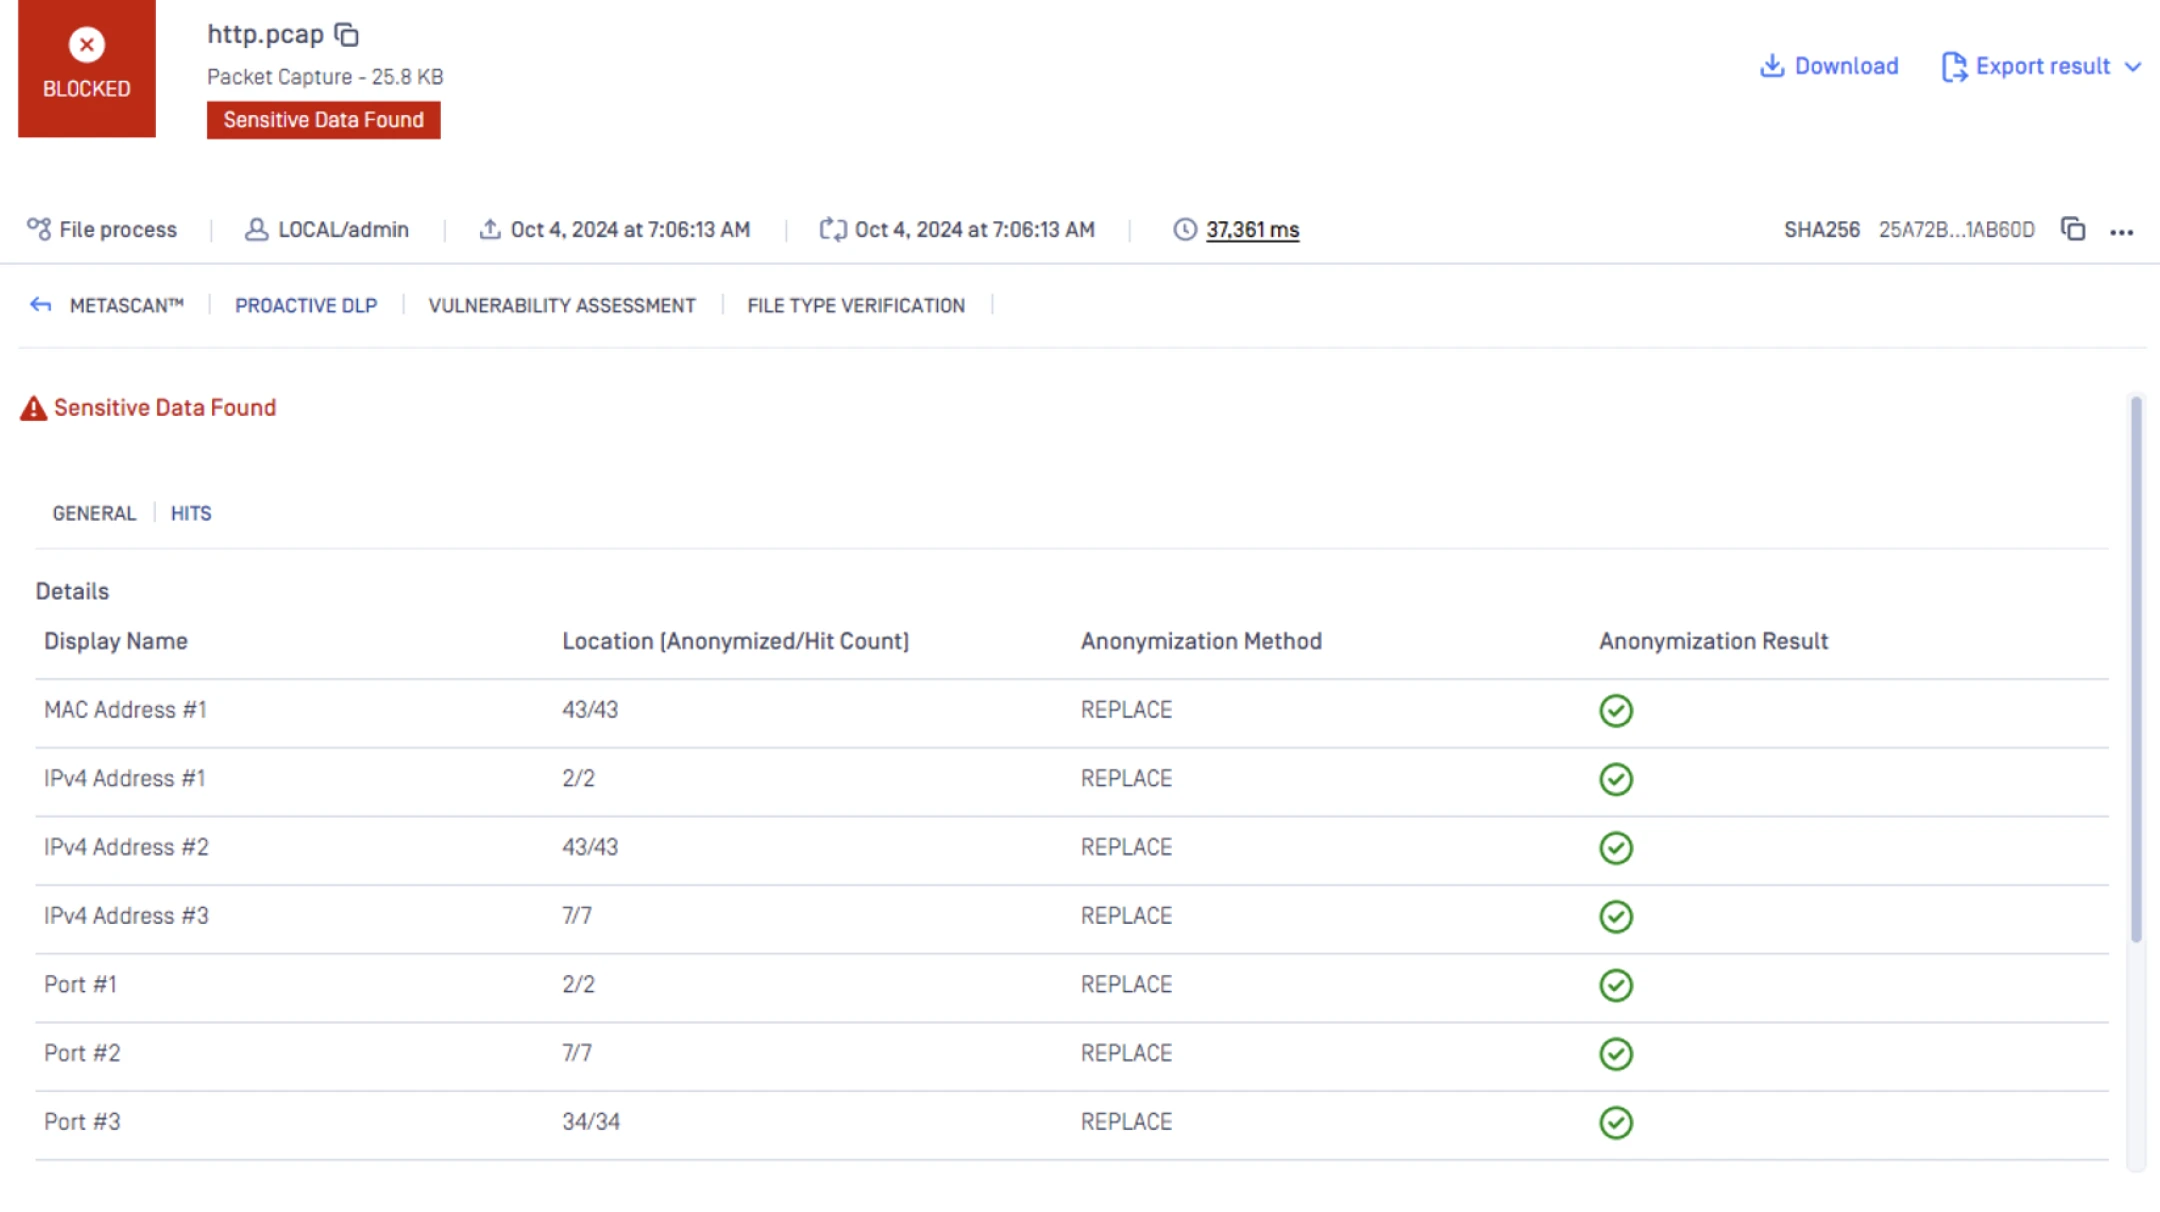Click Port #3 anonymization result checkmark
The width and height of the screenshot is (2160, 1212).
click(x=1615, y=1122)
